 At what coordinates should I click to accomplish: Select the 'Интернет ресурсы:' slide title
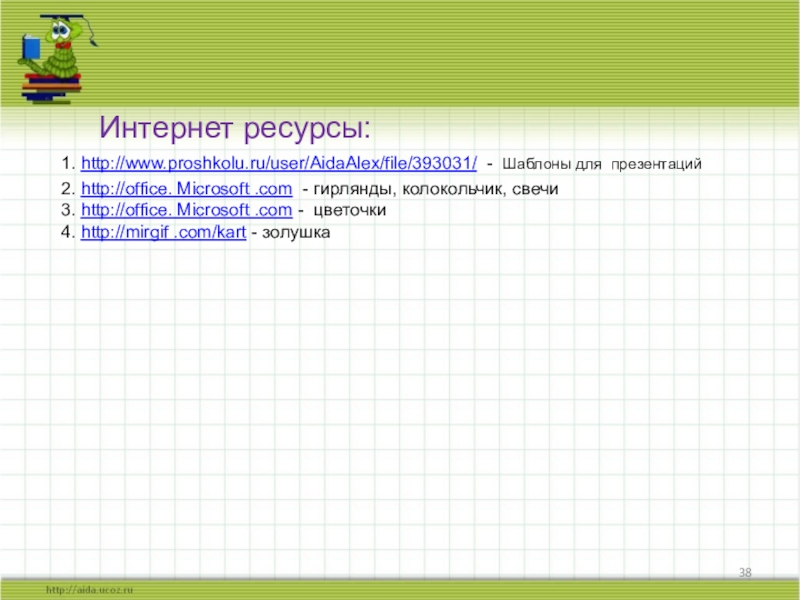[x=235, y=127]
